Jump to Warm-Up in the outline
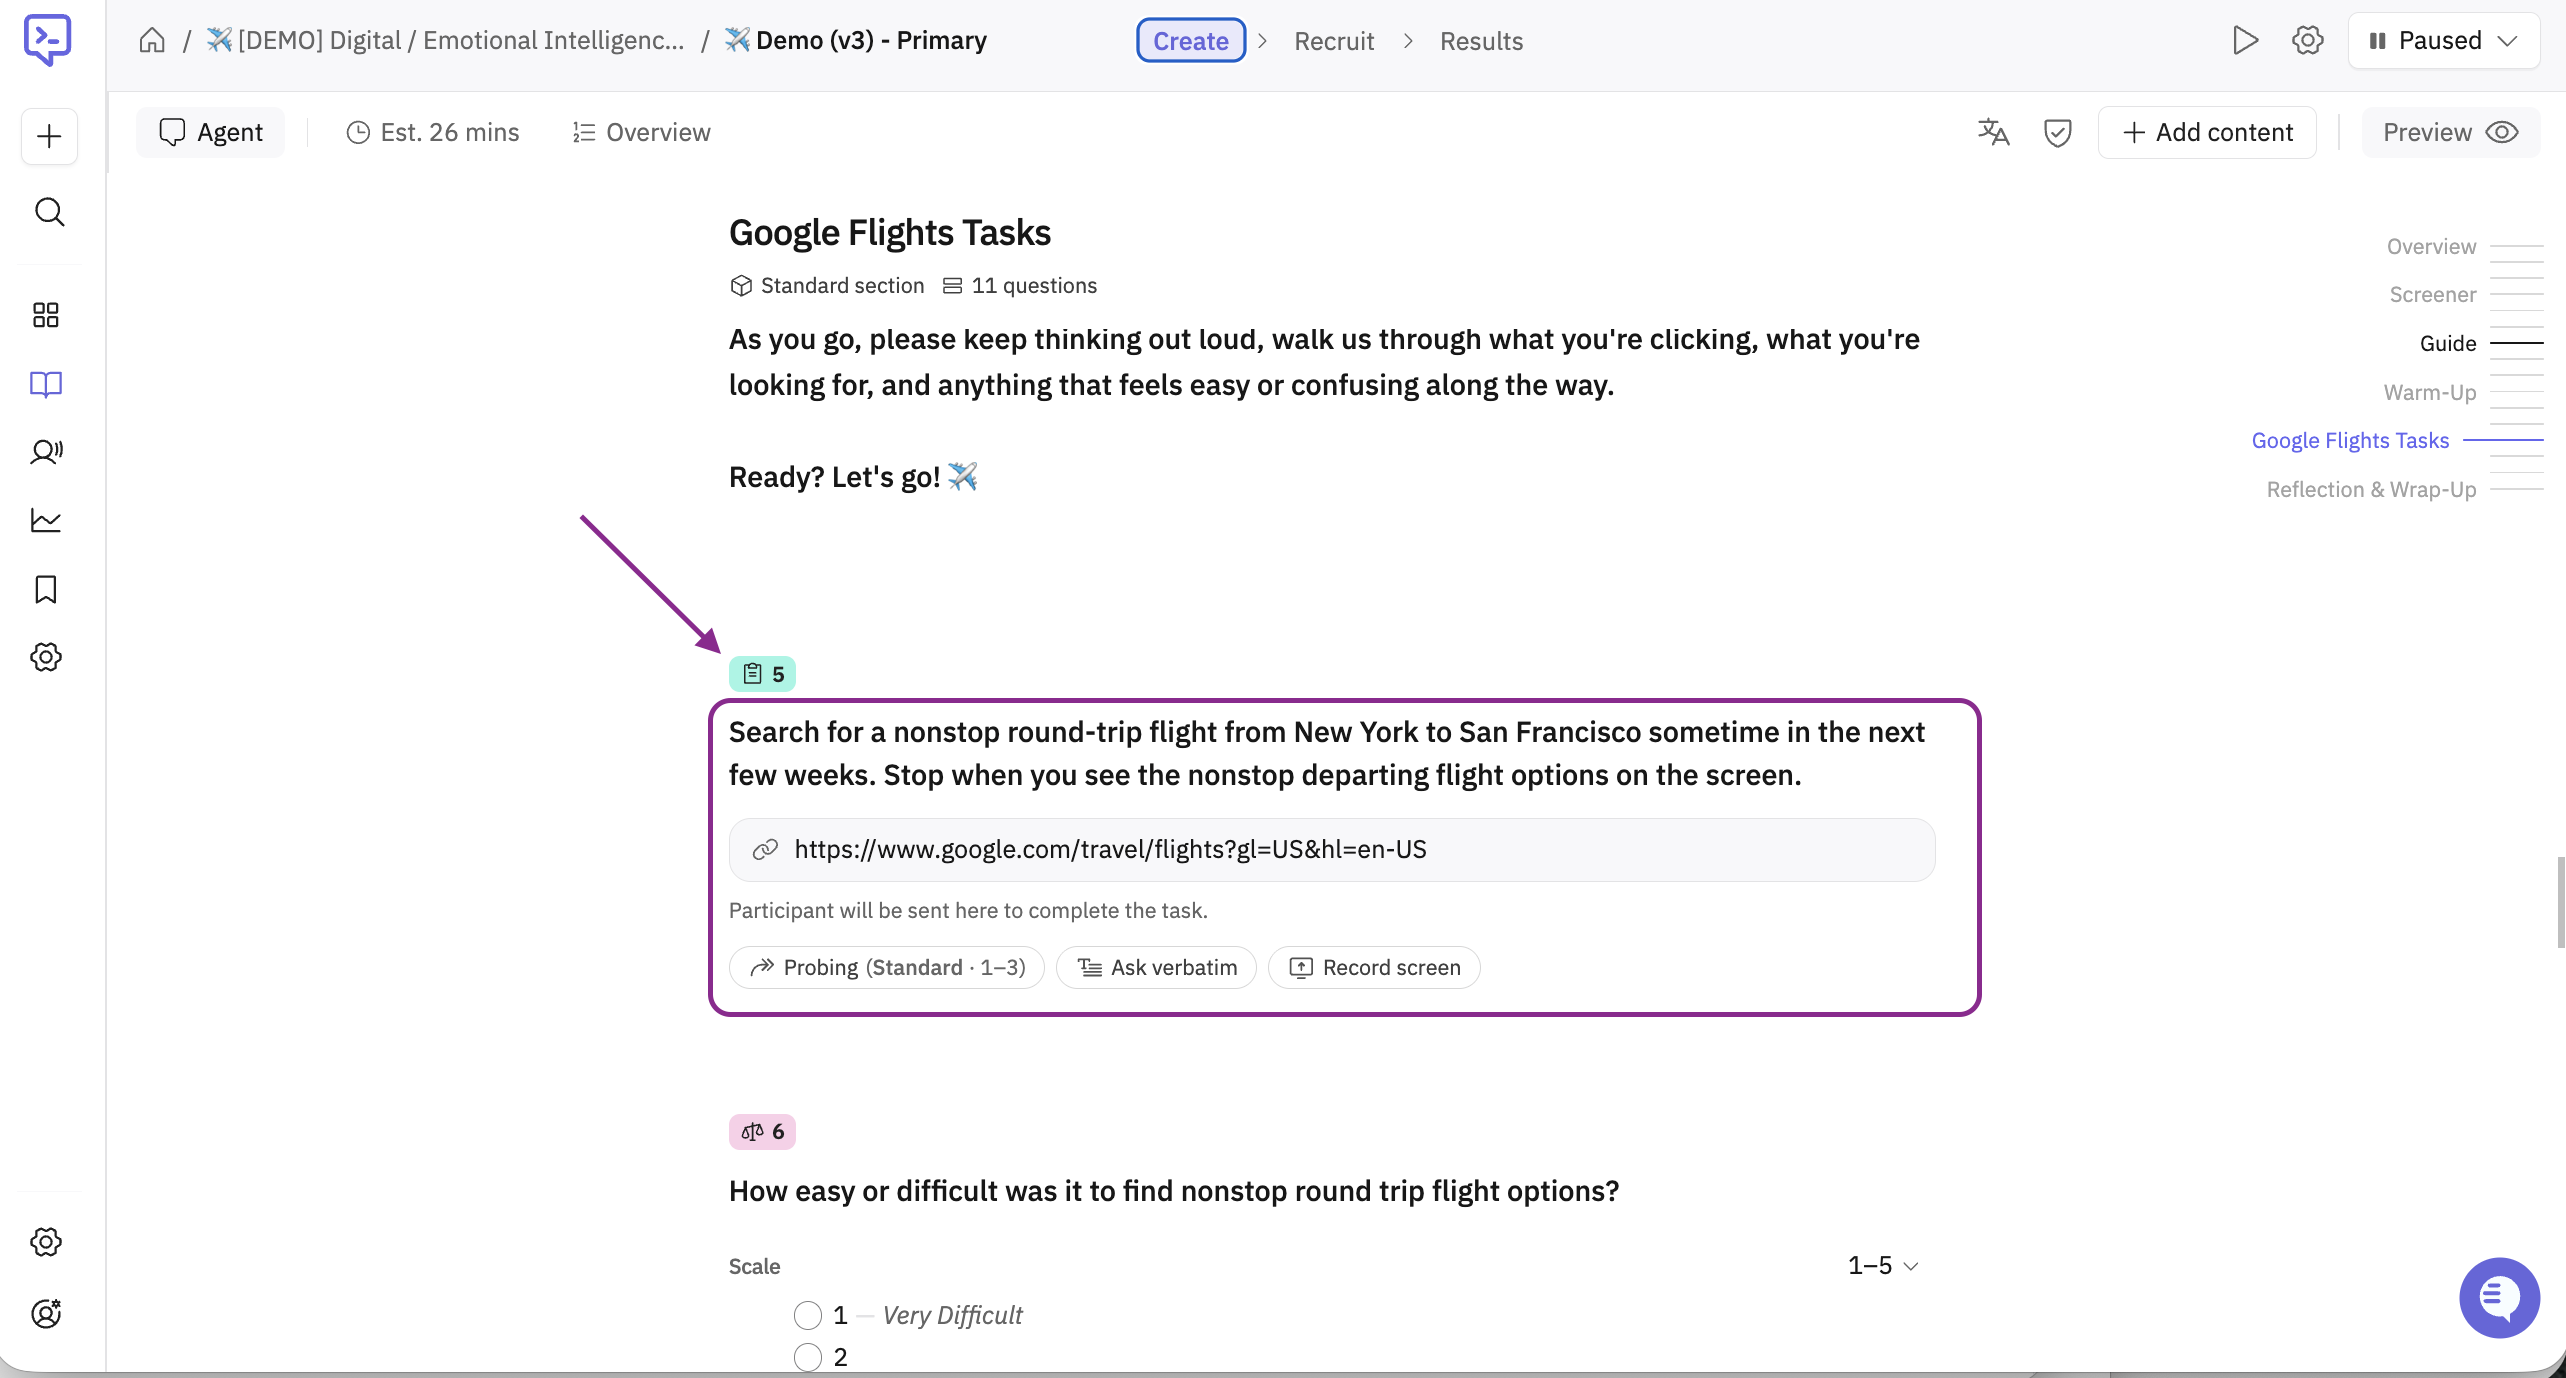 (x=2430, y=392)
